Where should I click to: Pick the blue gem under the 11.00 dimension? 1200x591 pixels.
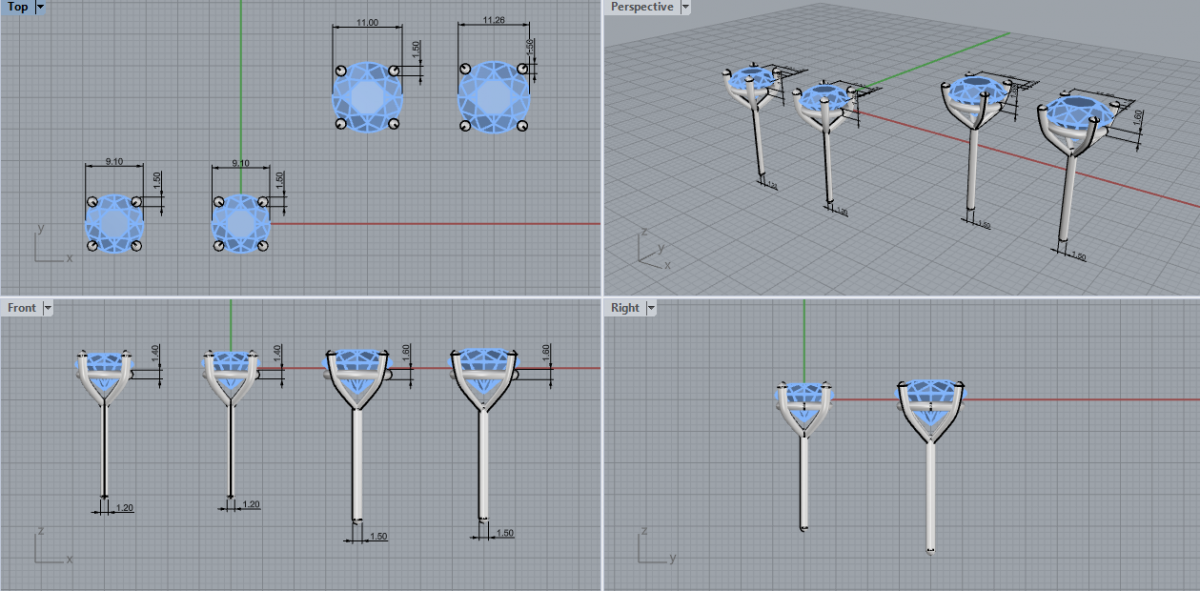click(366, 97)
